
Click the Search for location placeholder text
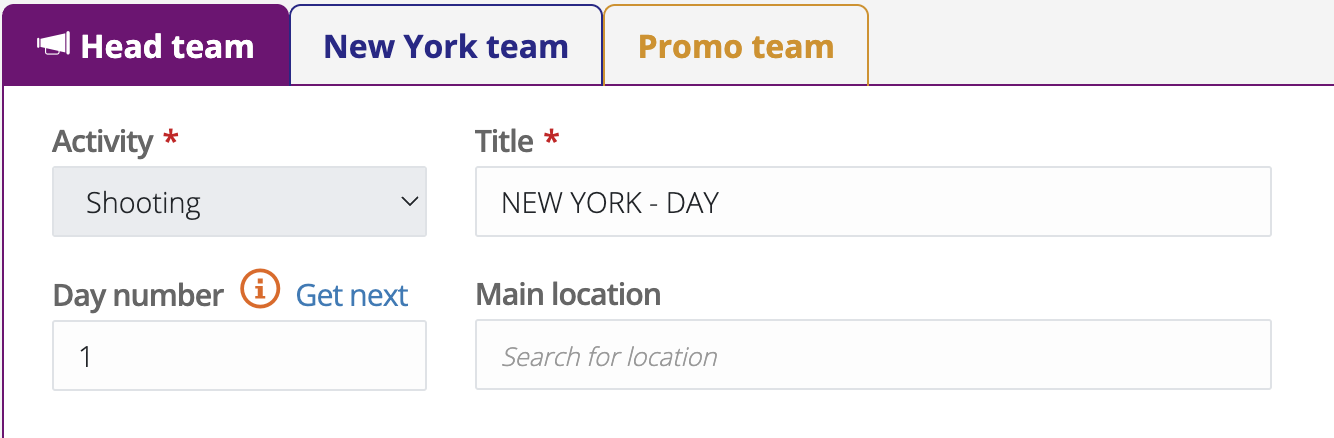[x=610, y=357]
